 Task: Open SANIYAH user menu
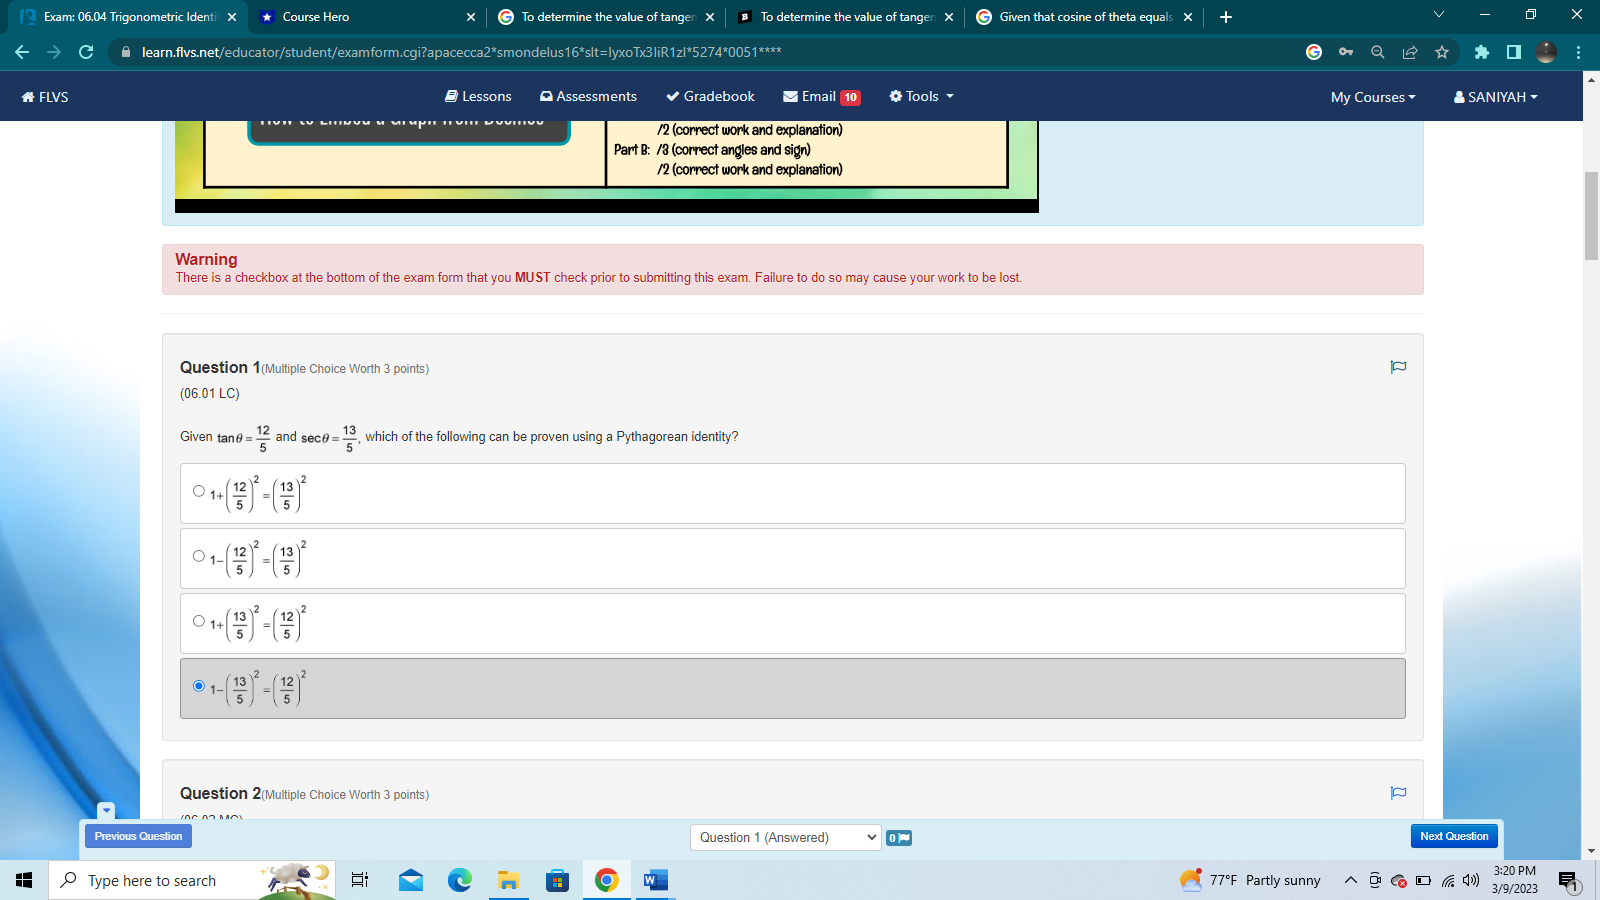pyautogui.click(x=1495, y=97)
